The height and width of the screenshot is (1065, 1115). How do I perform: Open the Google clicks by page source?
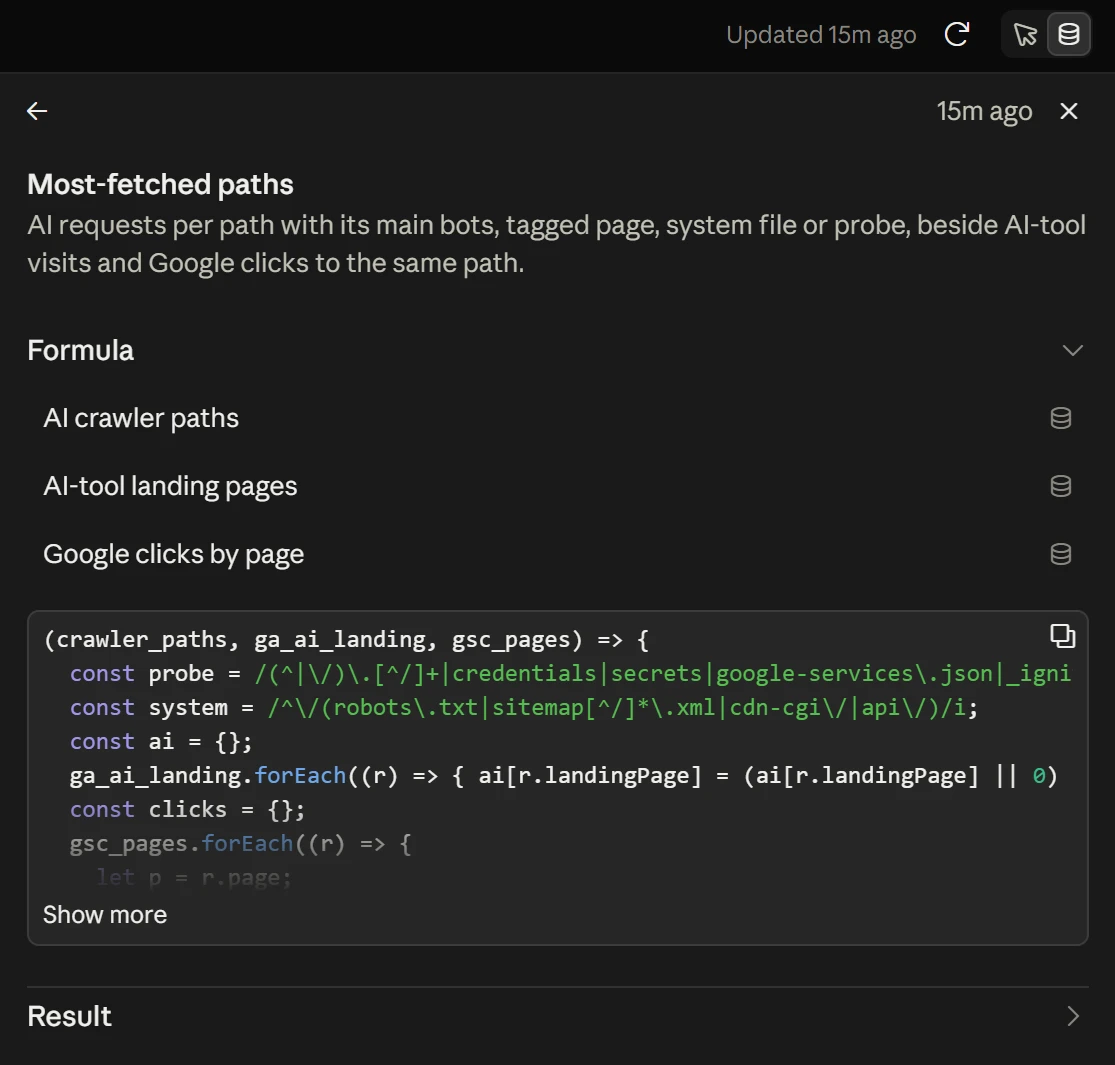[x=558, y=554]
